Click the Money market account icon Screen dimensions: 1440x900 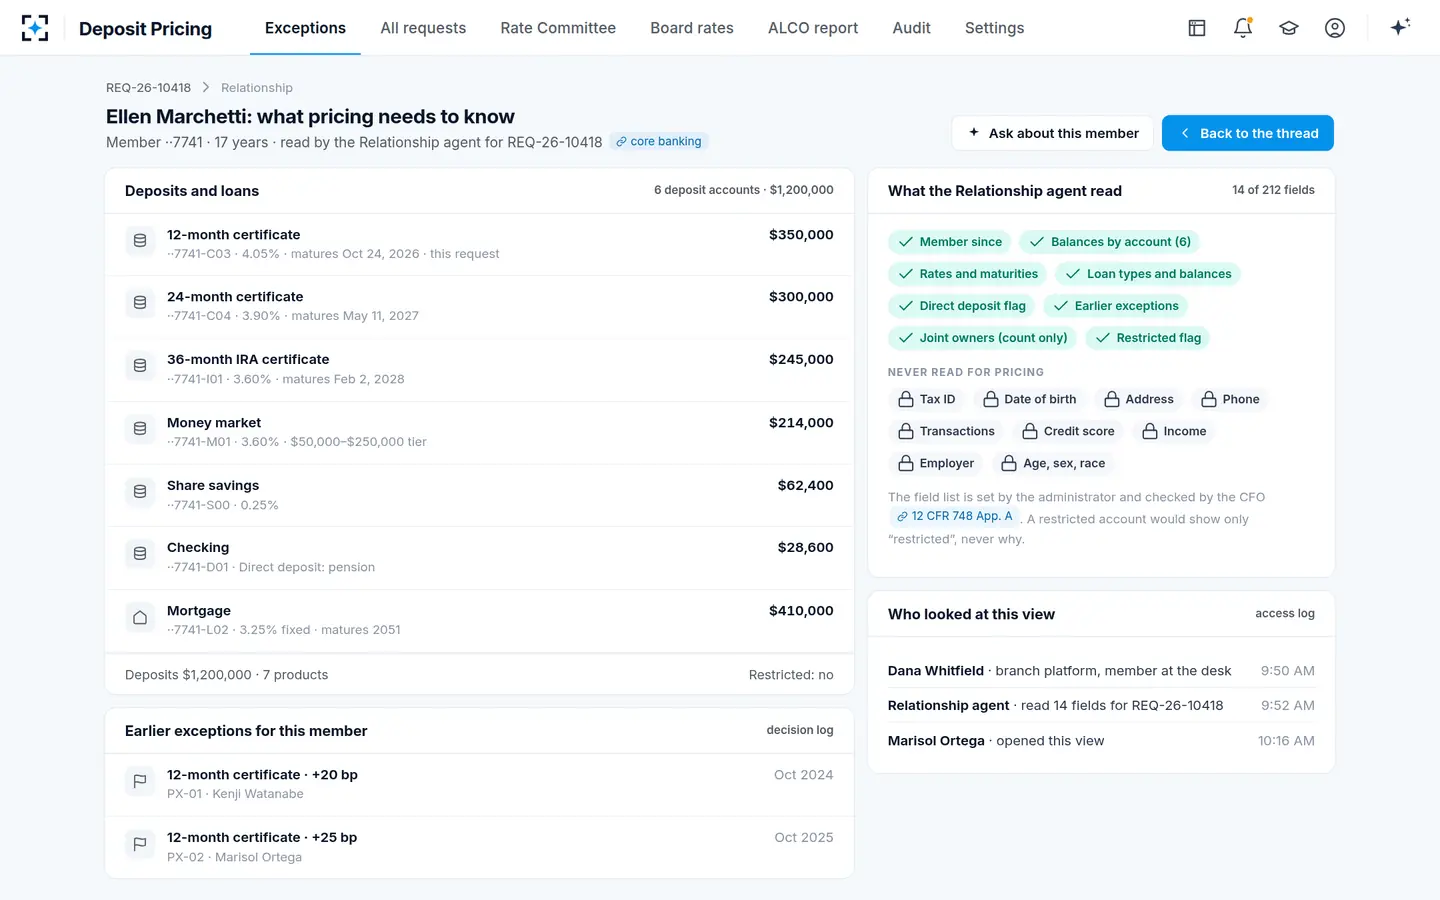[140, 429]
